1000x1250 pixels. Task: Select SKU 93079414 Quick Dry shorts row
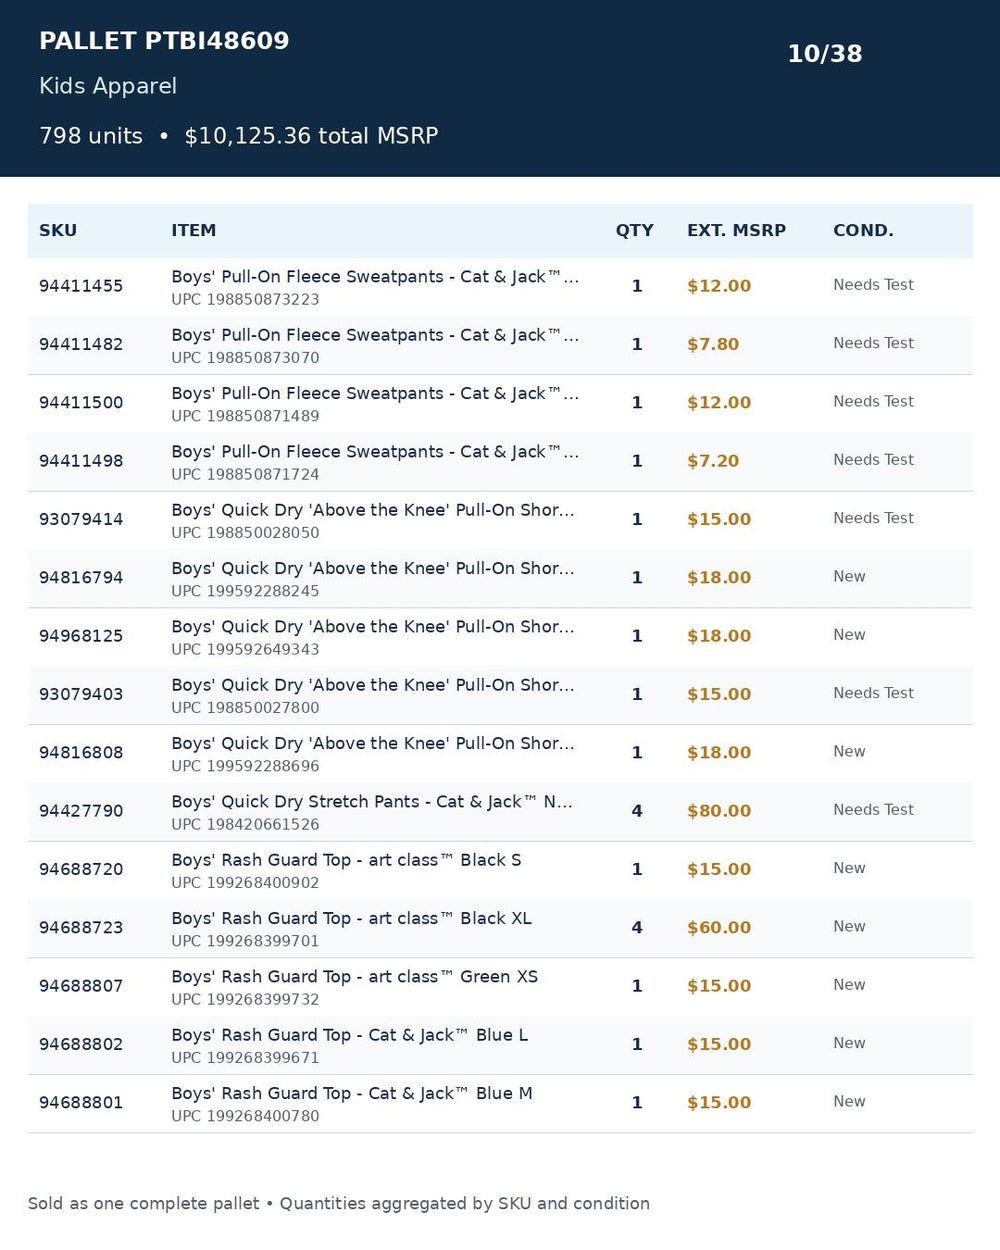pyautogui.click(x=500, y=520)
